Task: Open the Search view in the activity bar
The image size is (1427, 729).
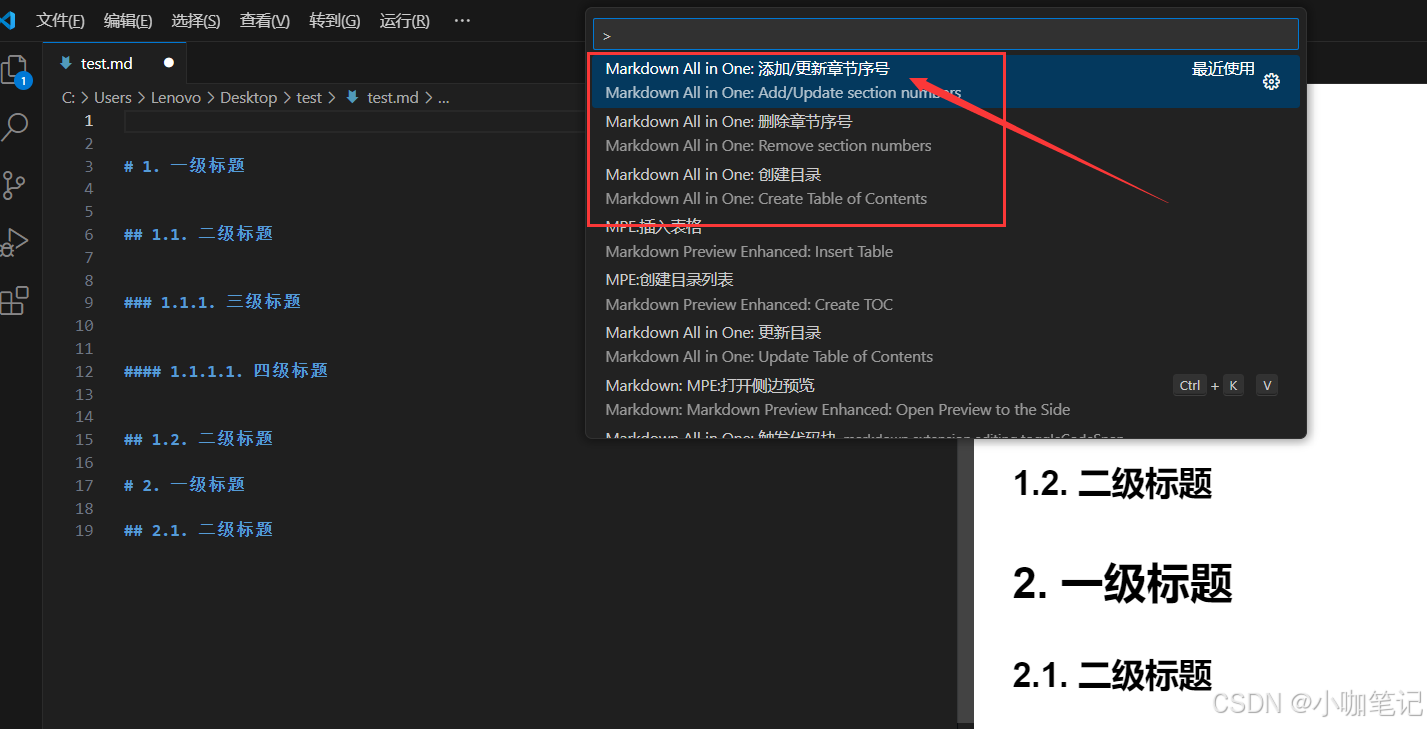Action: [15, 128]
